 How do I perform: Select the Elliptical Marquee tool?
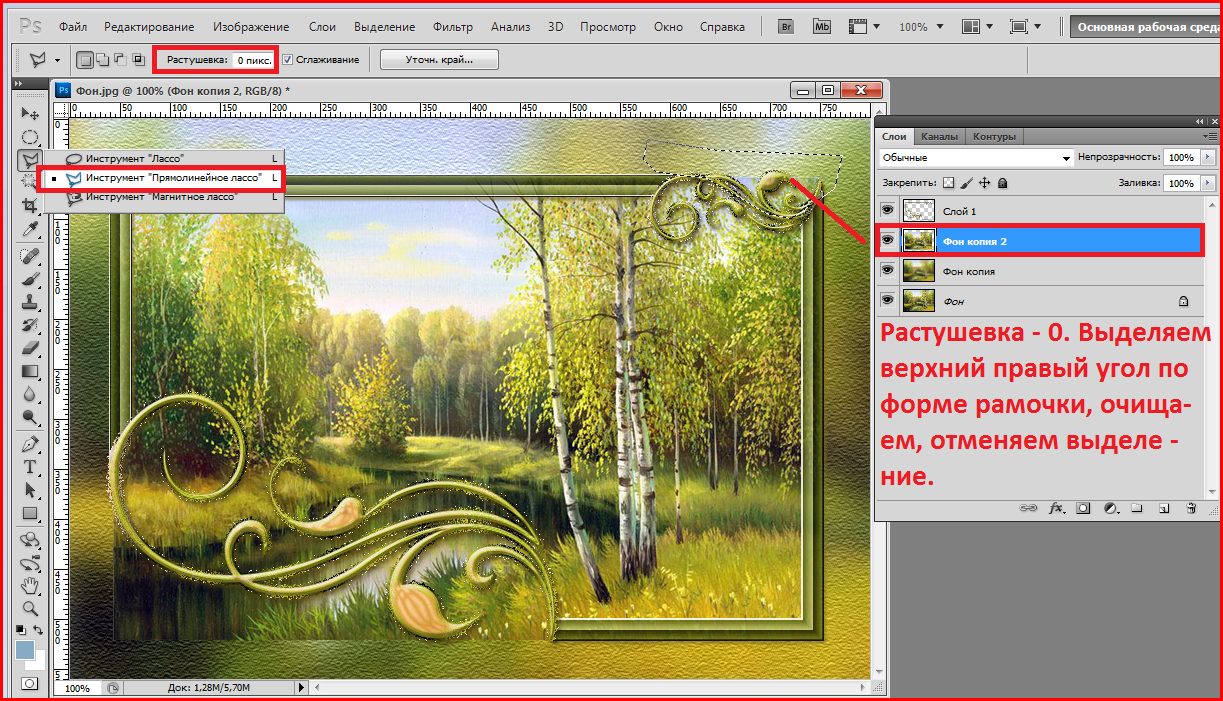[x=30, y=137]
